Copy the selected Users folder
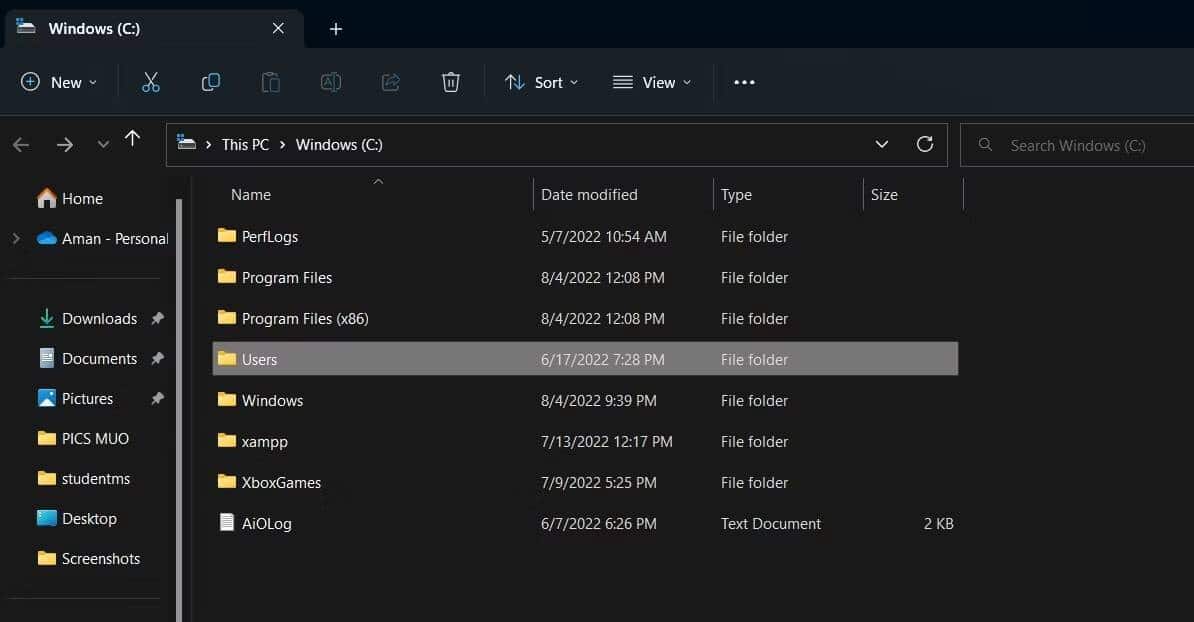This screenshot has height=622, width=1194. [210, 82]
